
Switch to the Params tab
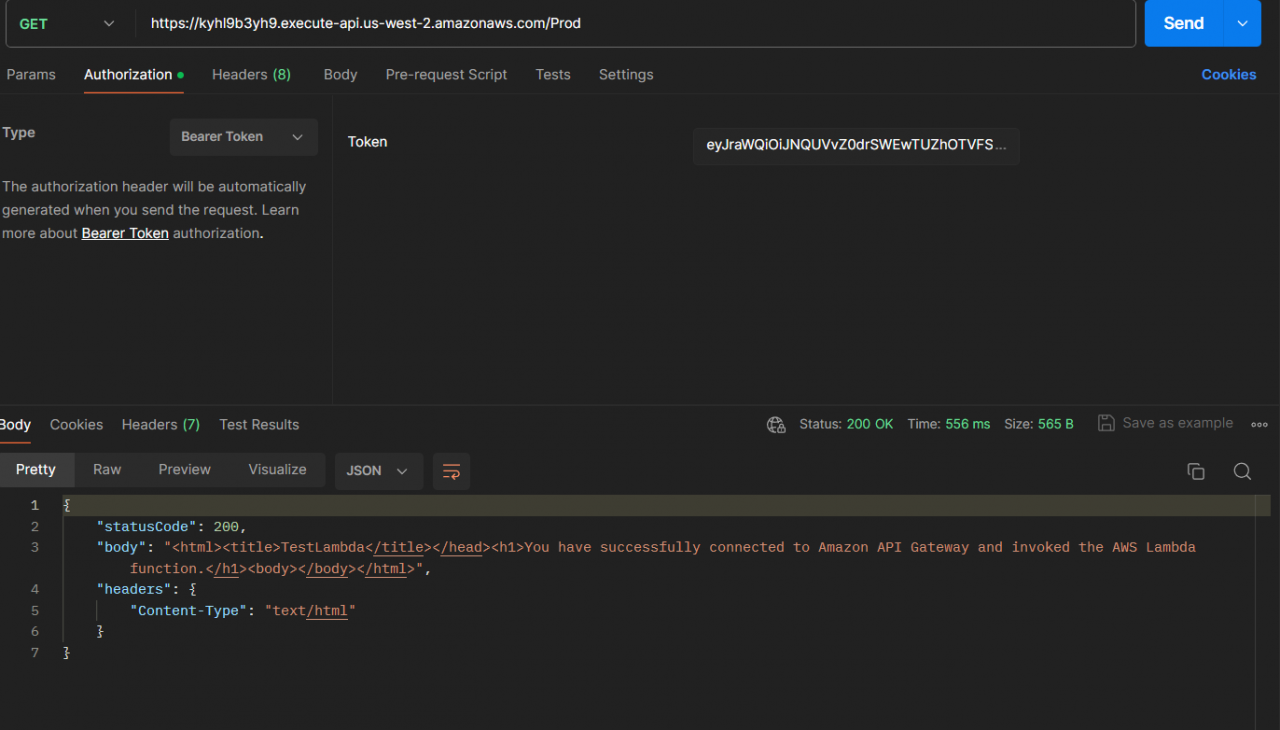click(x=31, y=75)
